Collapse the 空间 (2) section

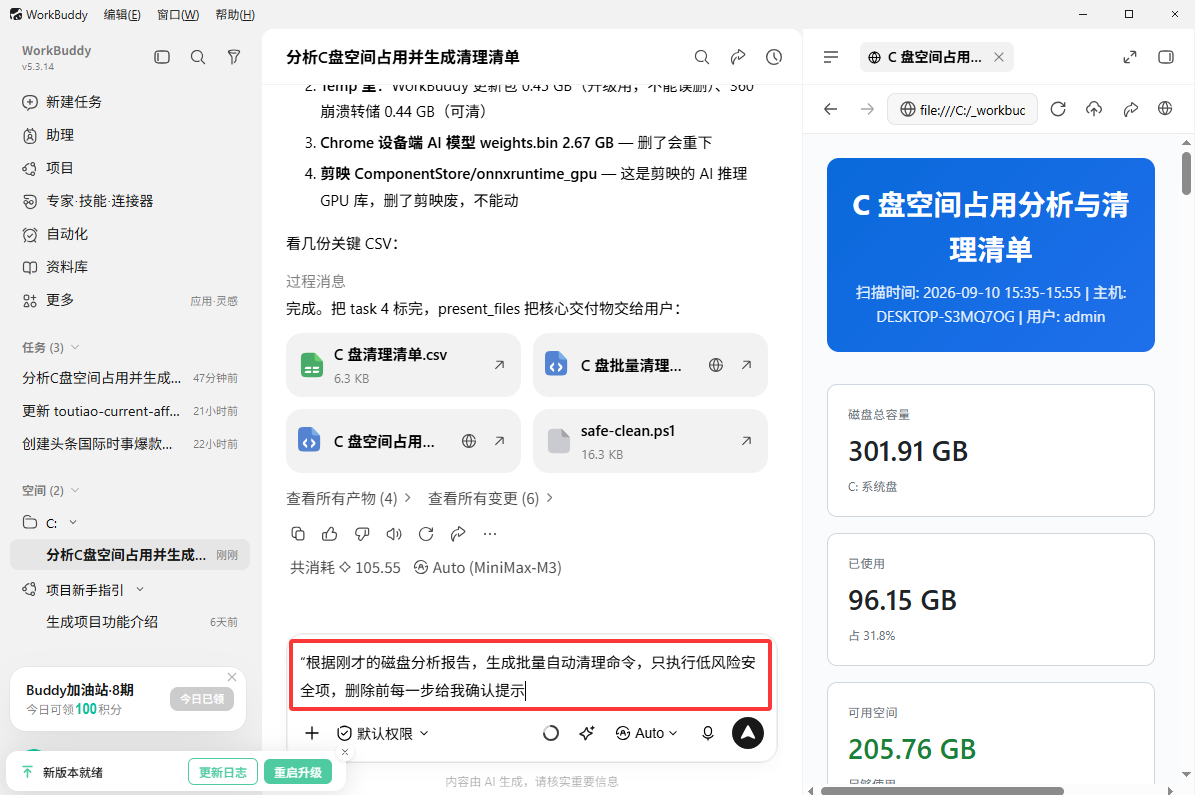coord(75,490)
